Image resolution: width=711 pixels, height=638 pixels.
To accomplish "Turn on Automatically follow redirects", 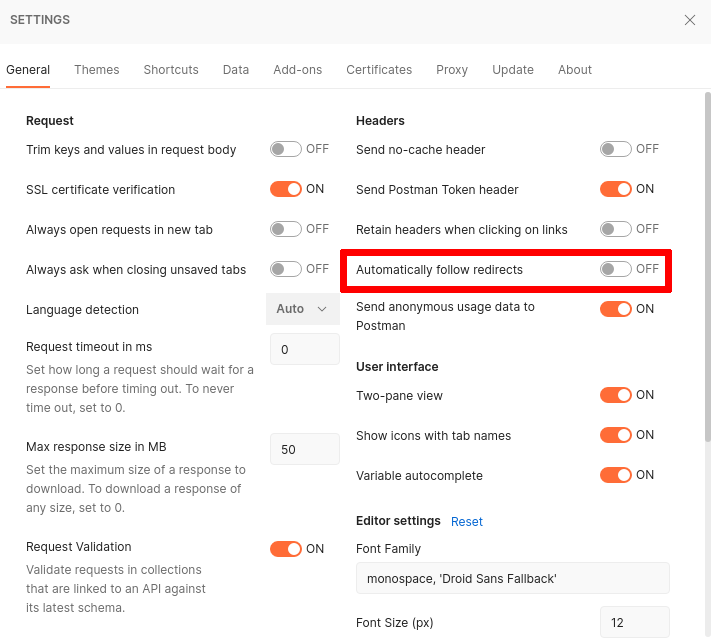I will tap(616, 269).
